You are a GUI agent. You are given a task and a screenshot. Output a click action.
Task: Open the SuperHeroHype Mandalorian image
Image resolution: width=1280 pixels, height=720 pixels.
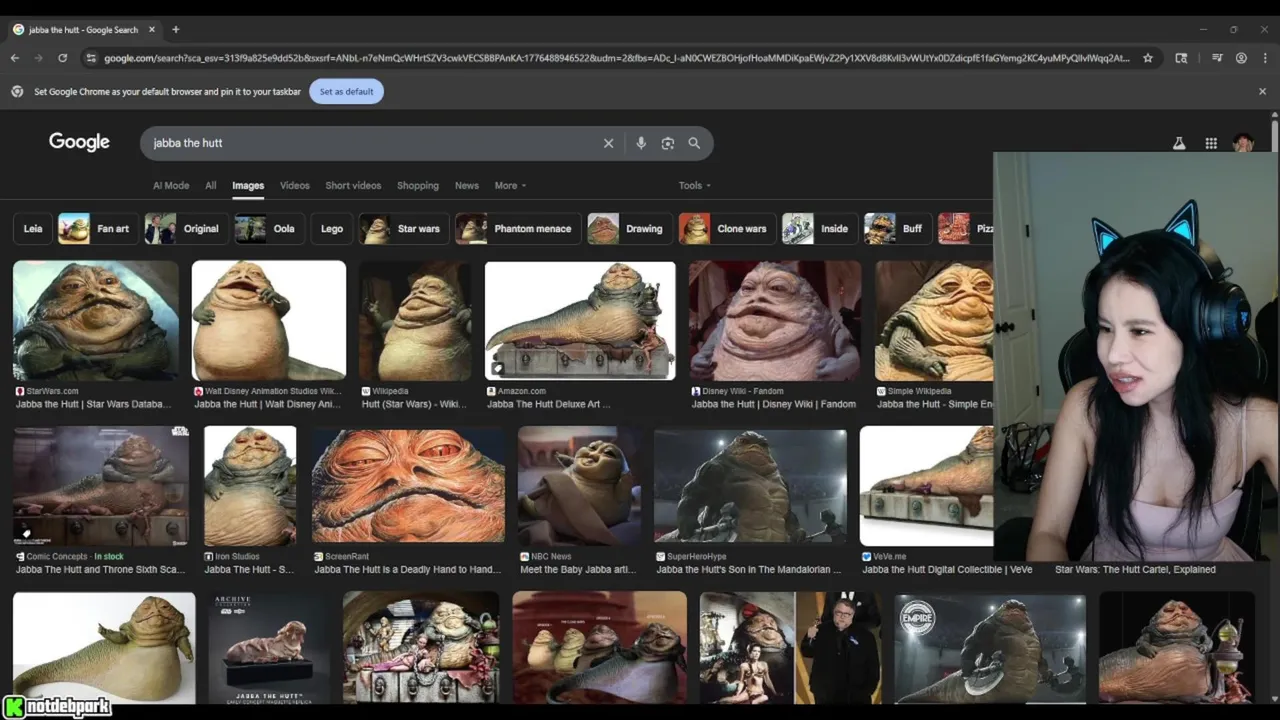tap(750, 485)
